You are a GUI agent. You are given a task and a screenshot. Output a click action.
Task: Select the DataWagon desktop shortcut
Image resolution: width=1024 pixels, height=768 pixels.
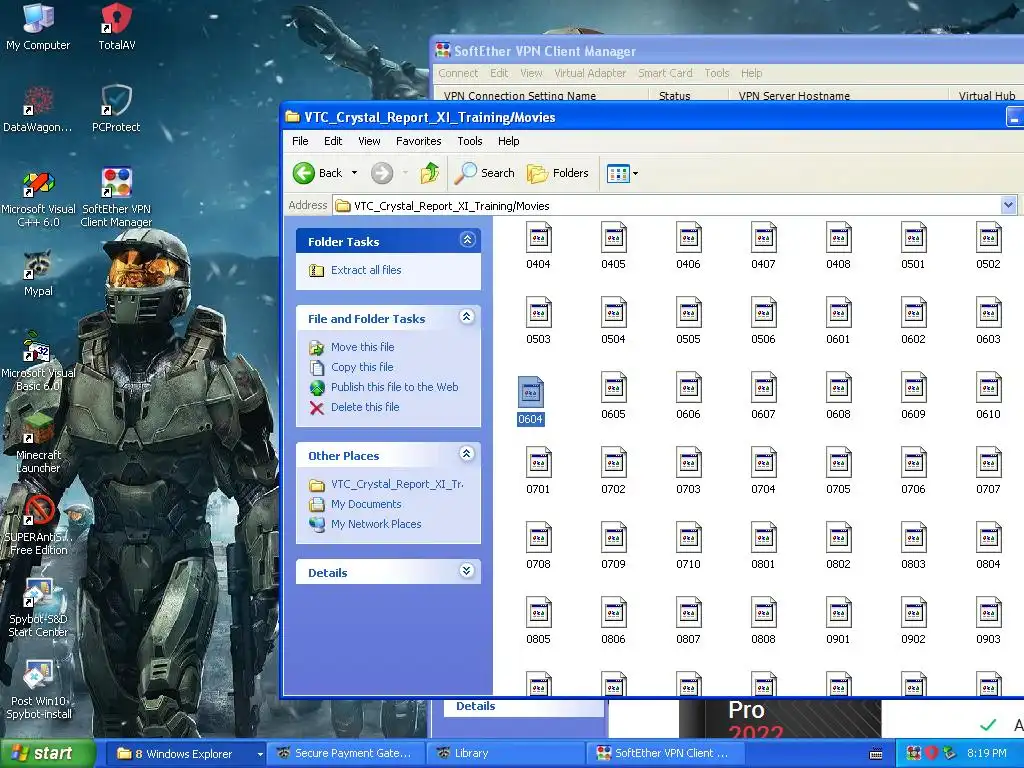[38, 108]
